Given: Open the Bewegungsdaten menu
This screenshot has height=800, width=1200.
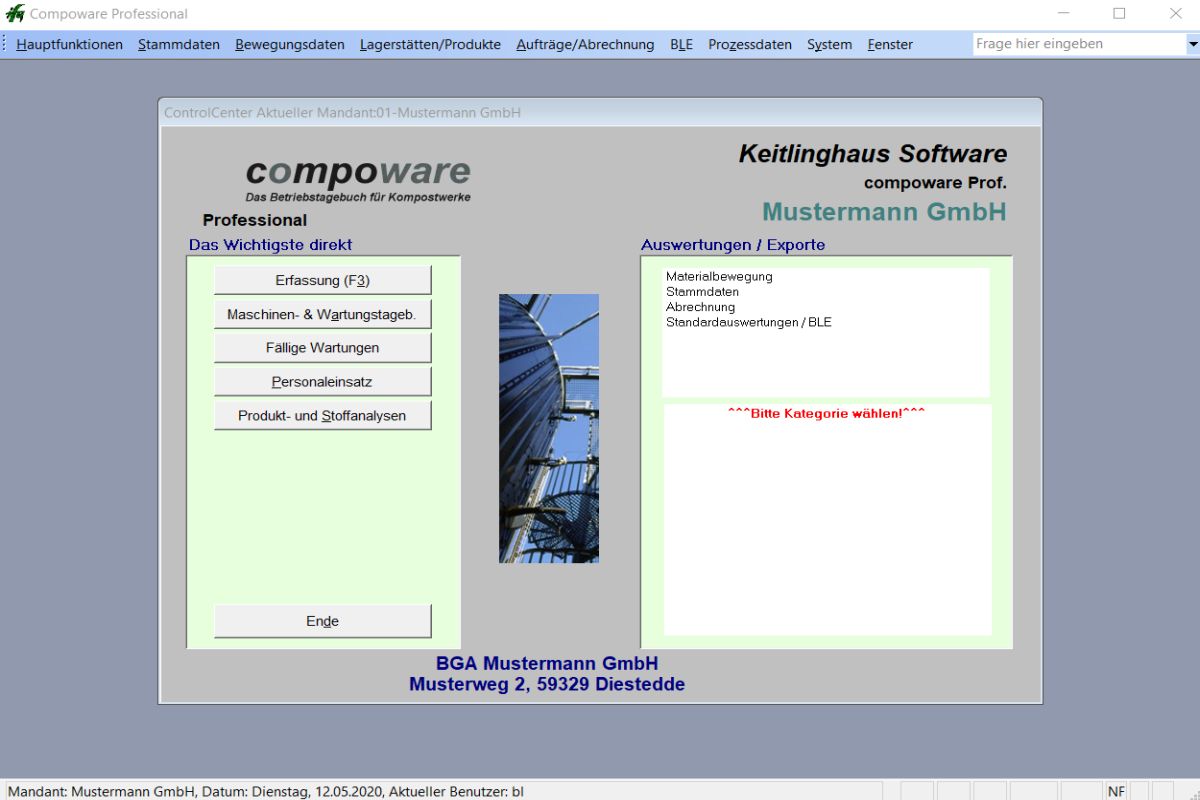Looking at the screenshot, I should click(290, 44).
